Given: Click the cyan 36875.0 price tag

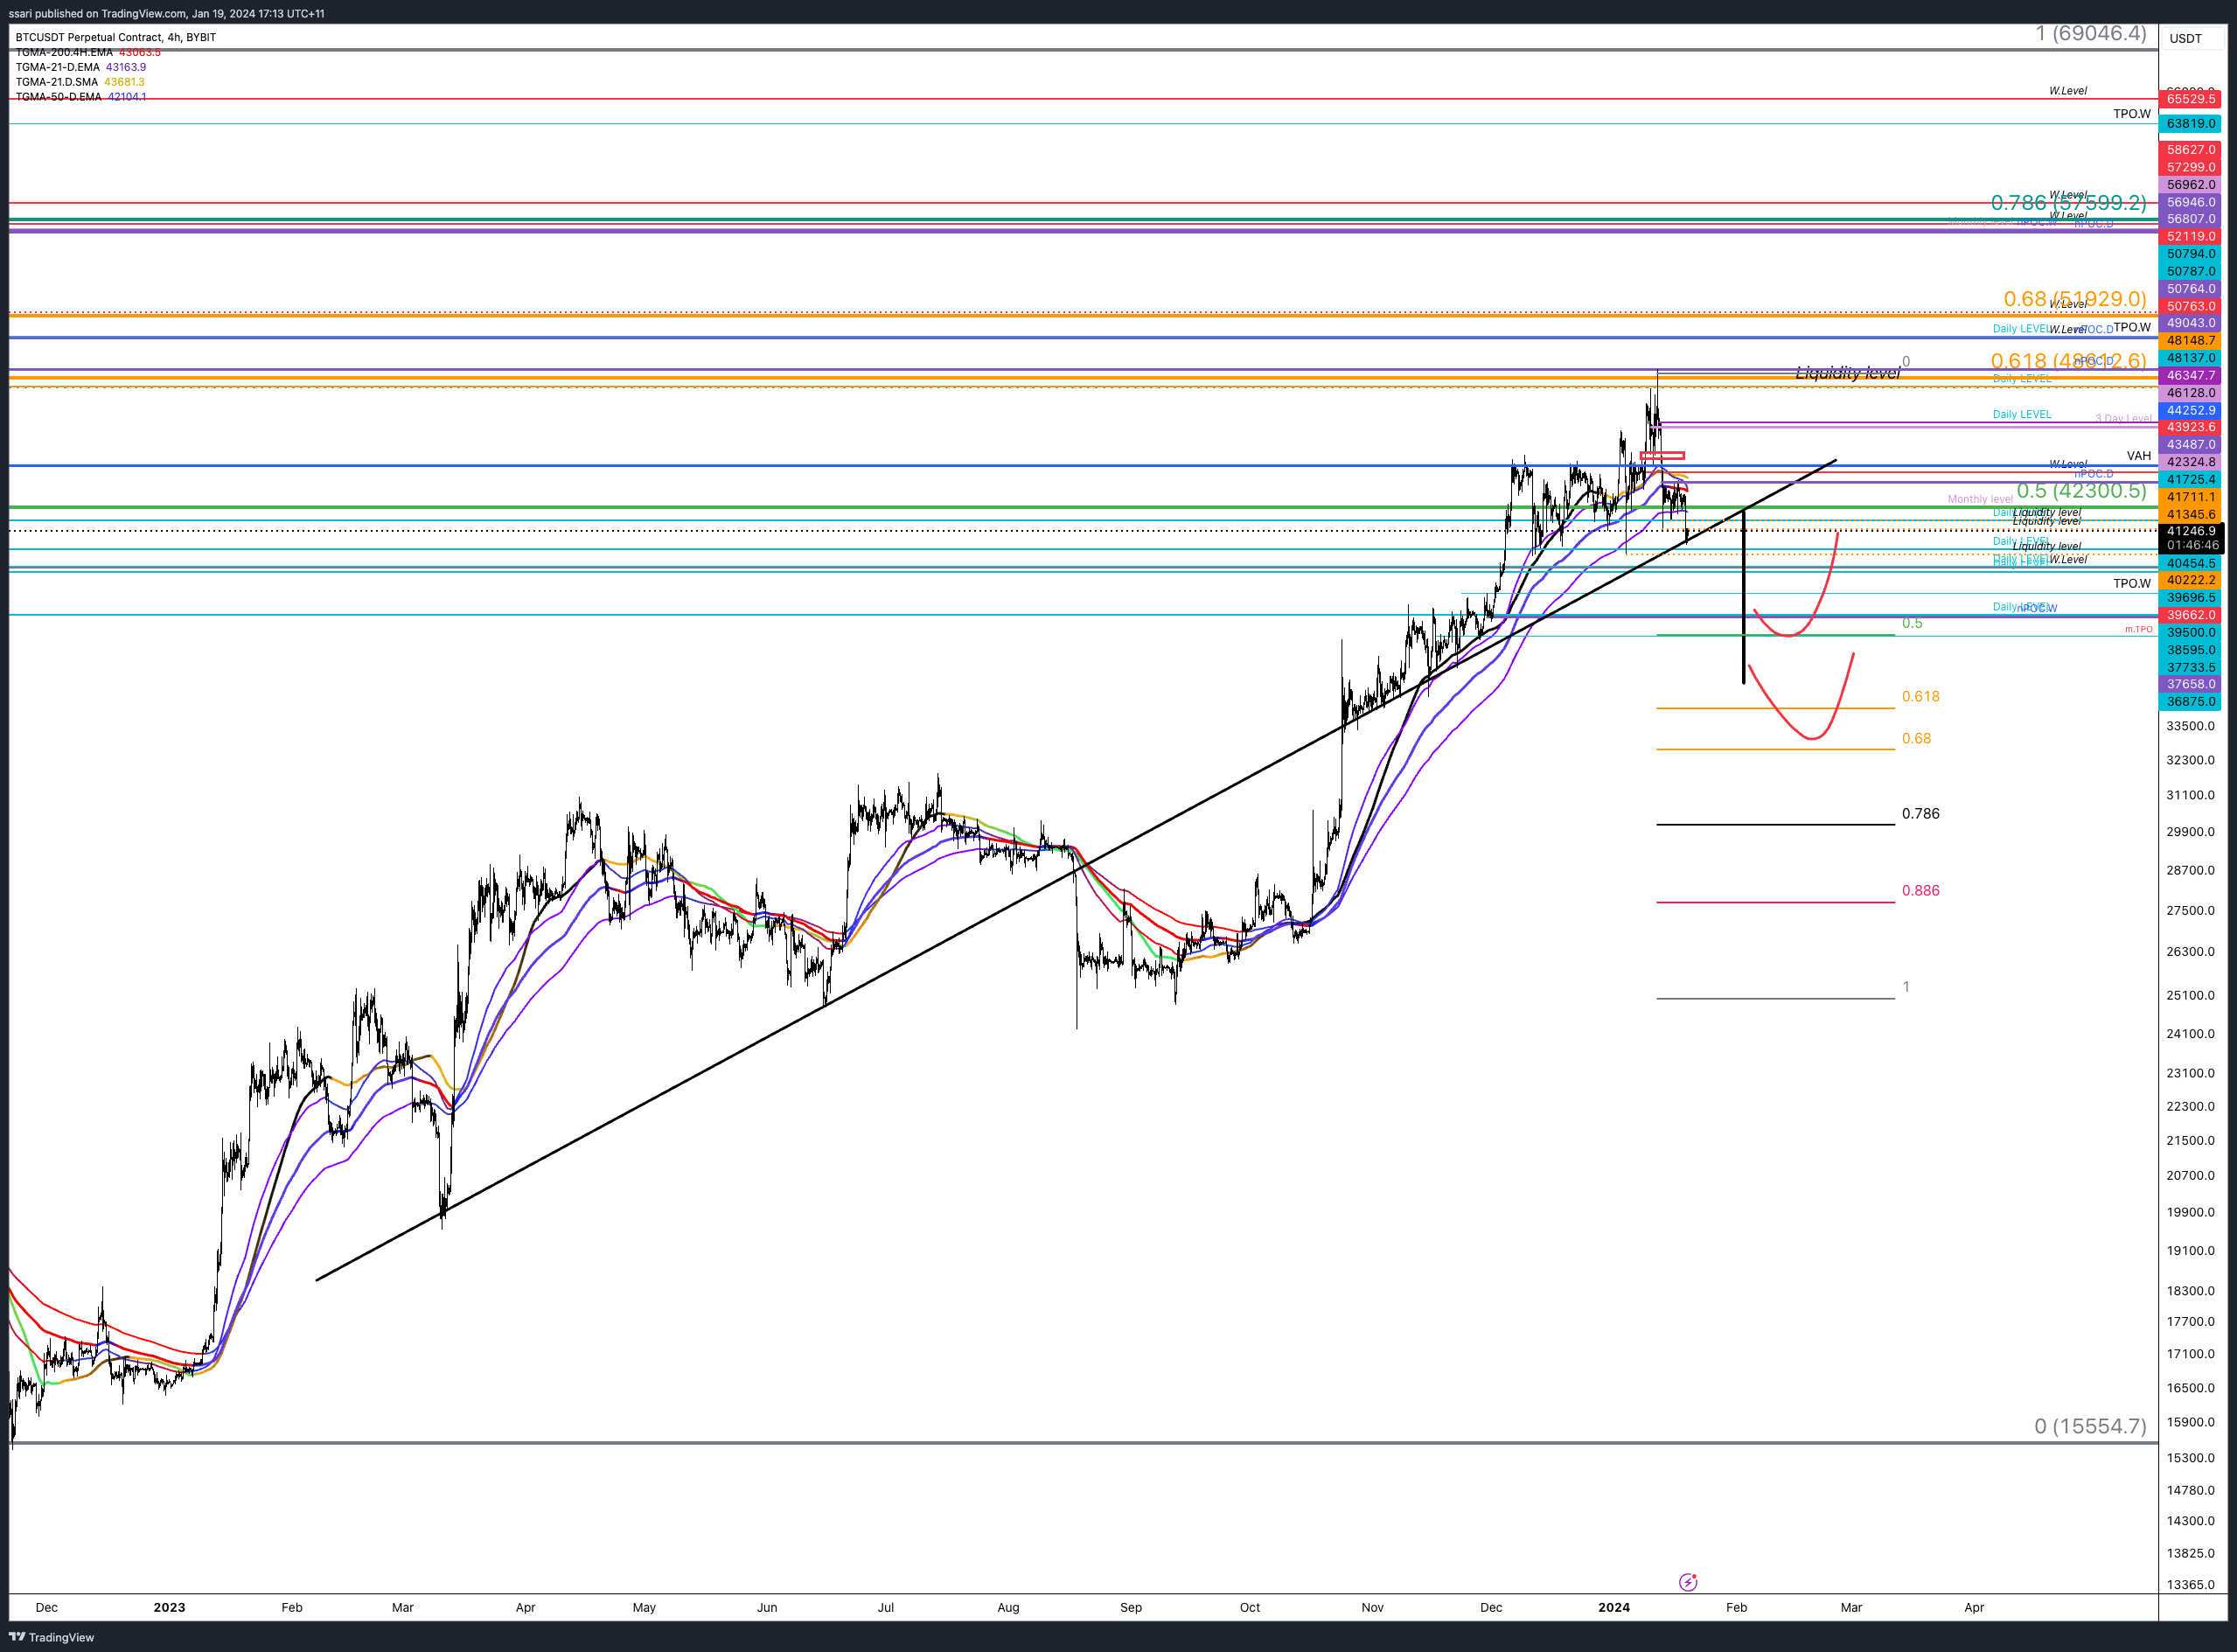Looking at the screenshot, I should click(2190, 702).
